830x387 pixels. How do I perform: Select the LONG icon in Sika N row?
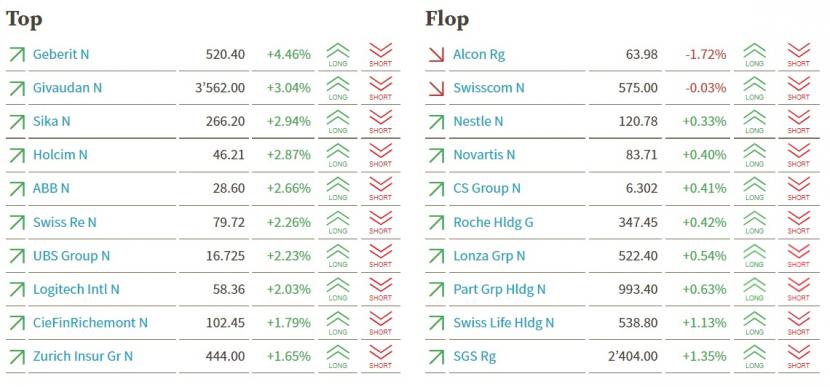click(x=338, y=121)
